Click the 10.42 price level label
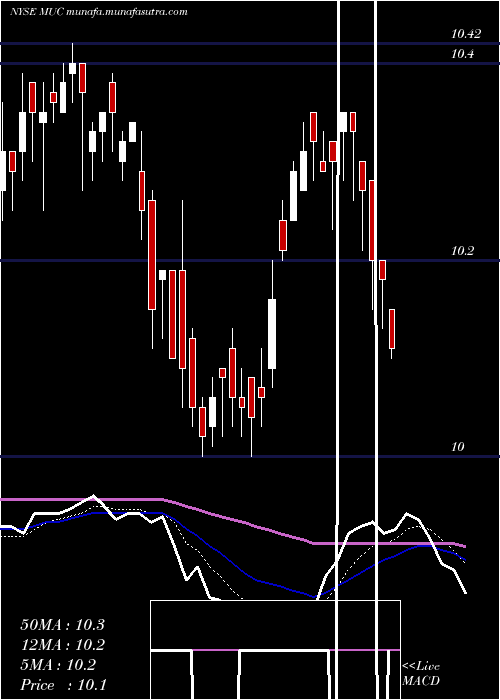 click(x=466, y=33)
